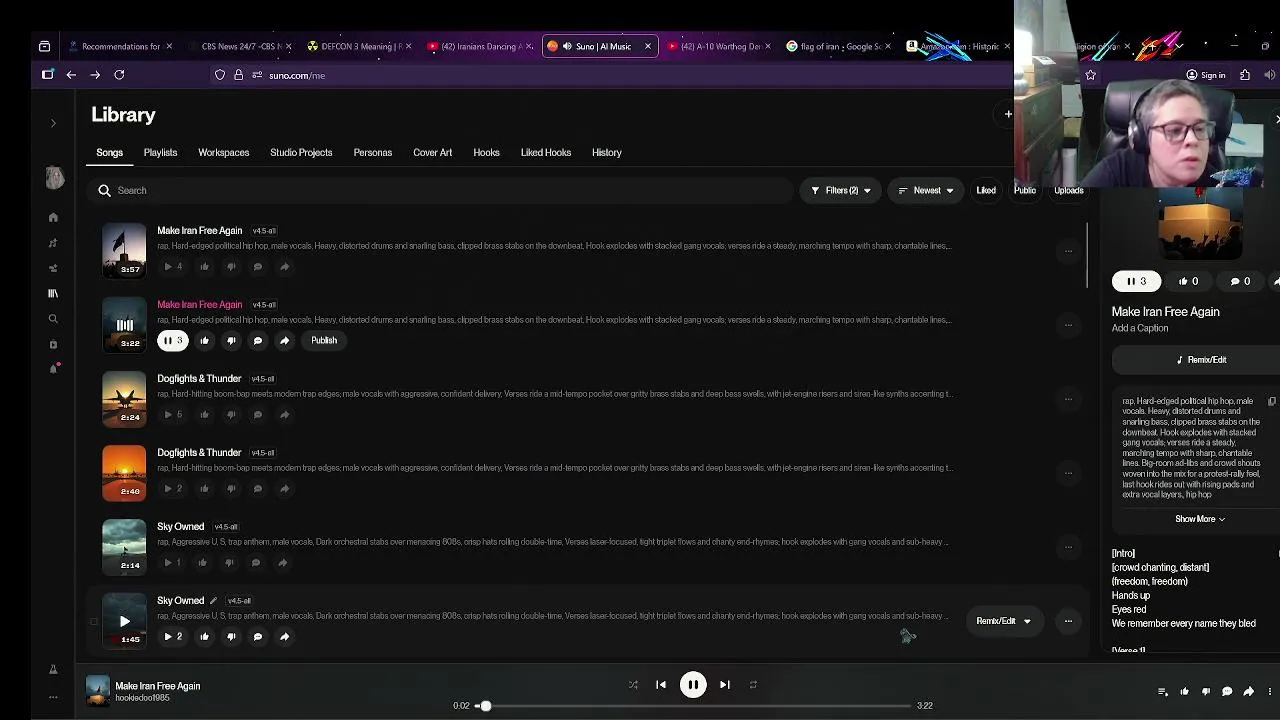Click Add a Caption link
1280x720 pixels.
pos(1140,328)
